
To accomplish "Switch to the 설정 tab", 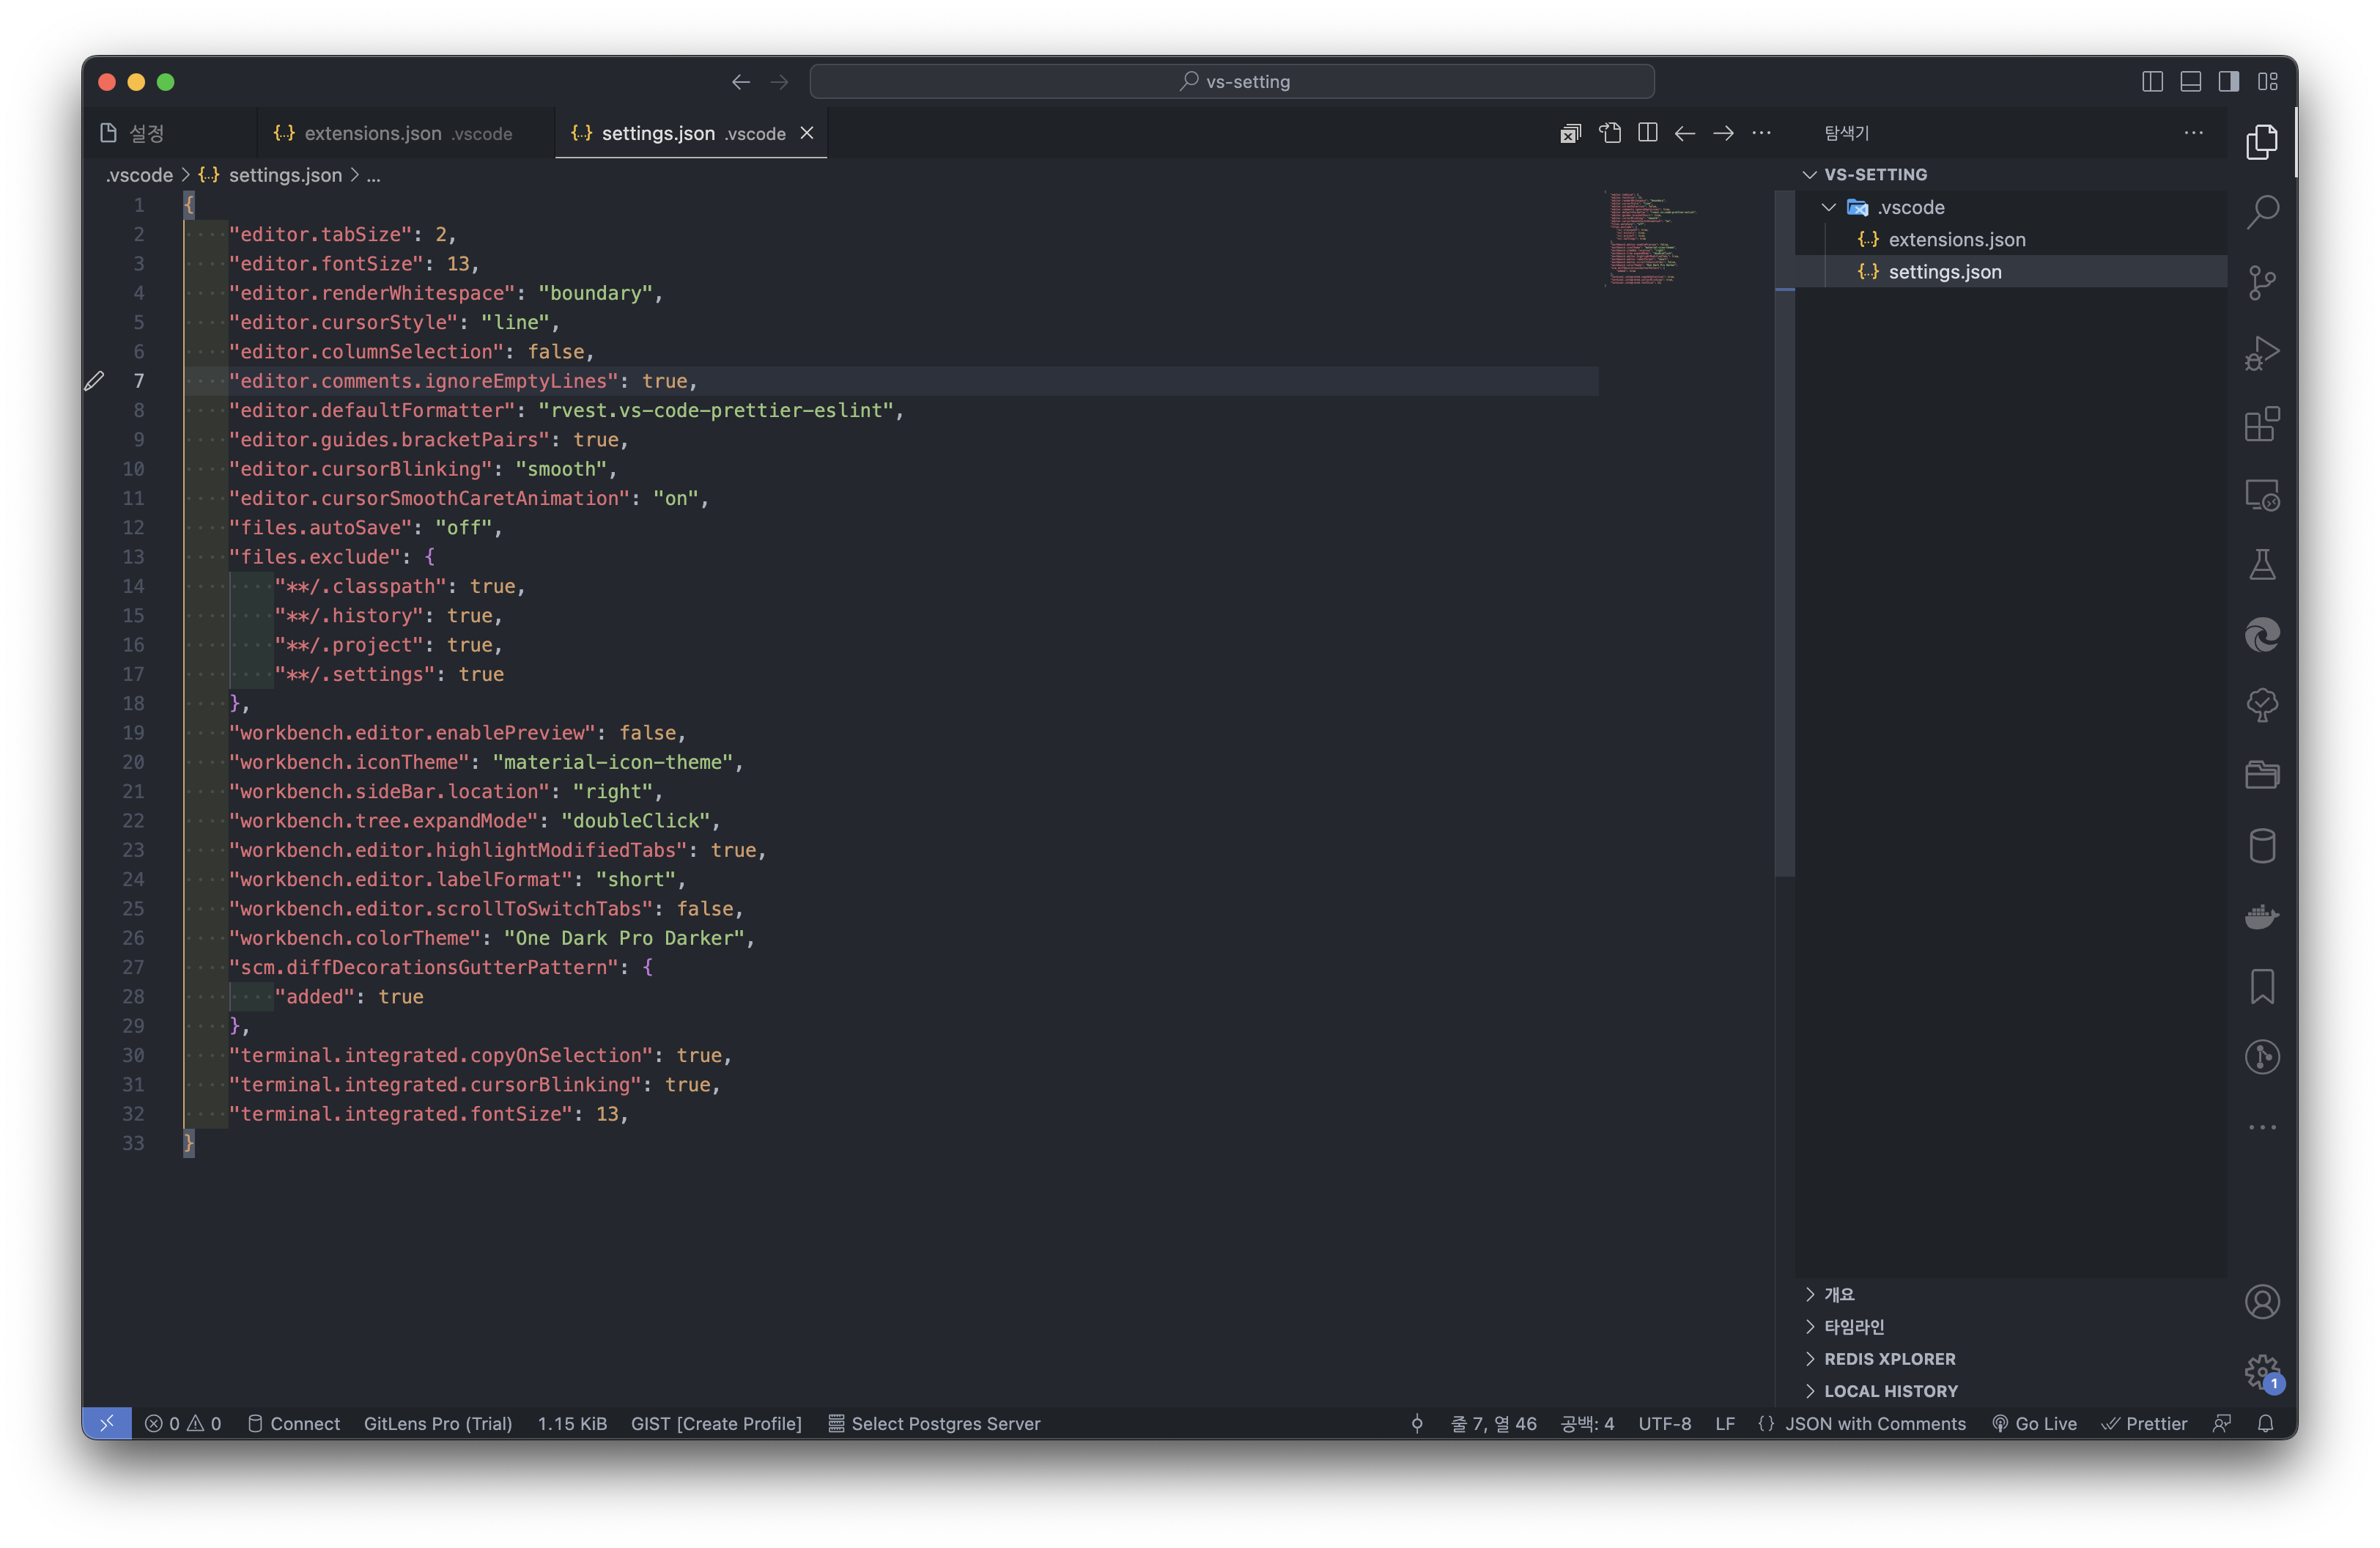I will tap(146, 134).
